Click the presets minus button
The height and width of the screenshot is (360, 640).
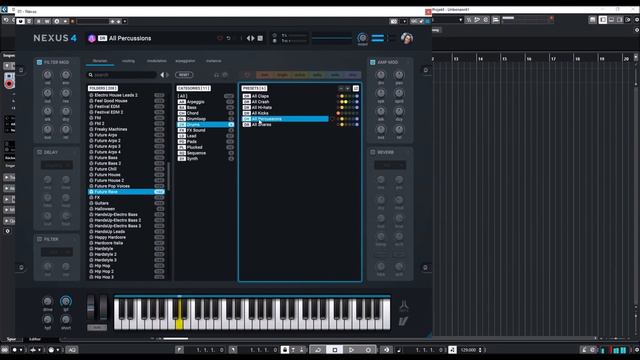click(x=341, y=88)
